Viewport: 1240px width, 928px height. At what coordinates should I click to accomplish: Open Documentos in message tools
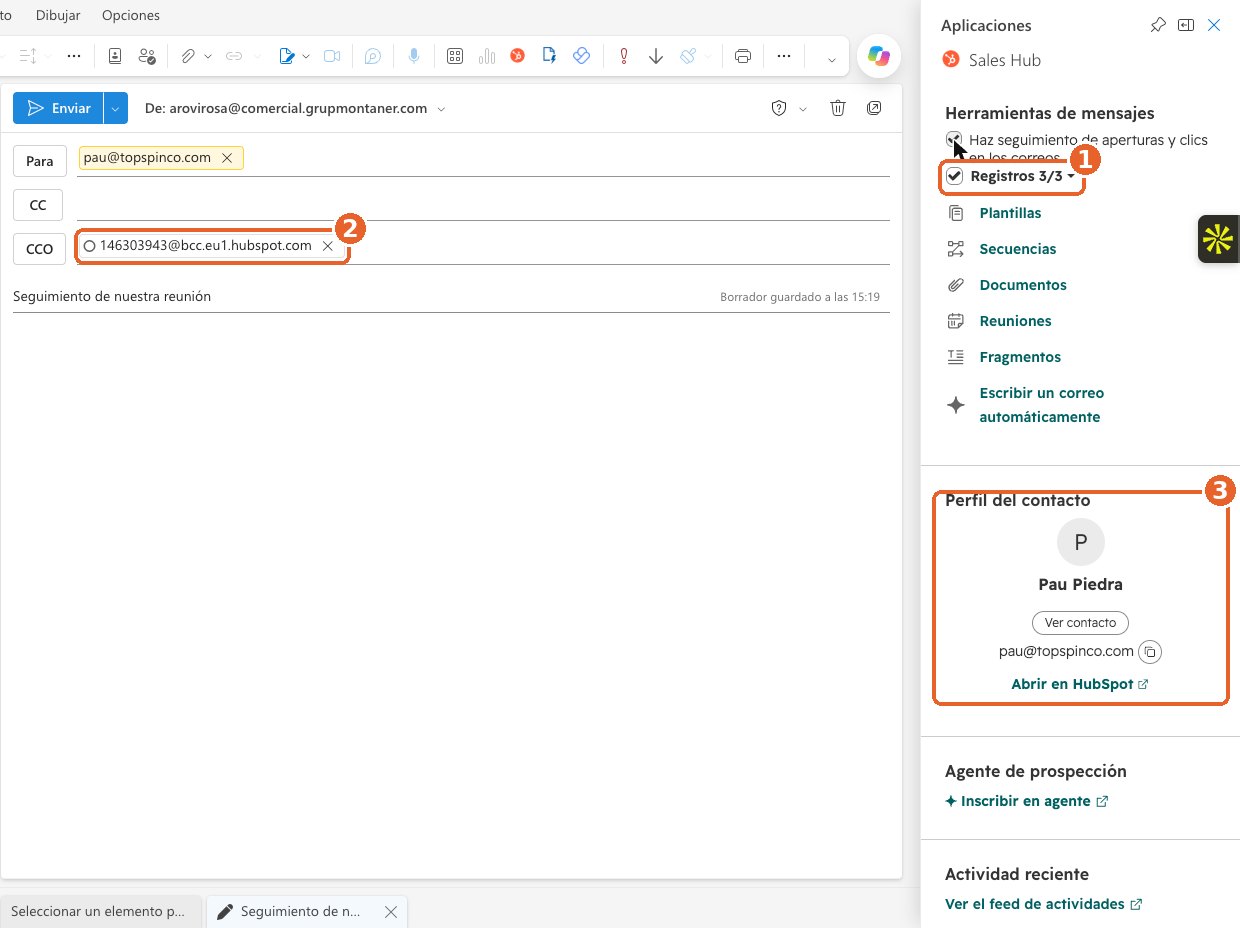(1023, 285)
